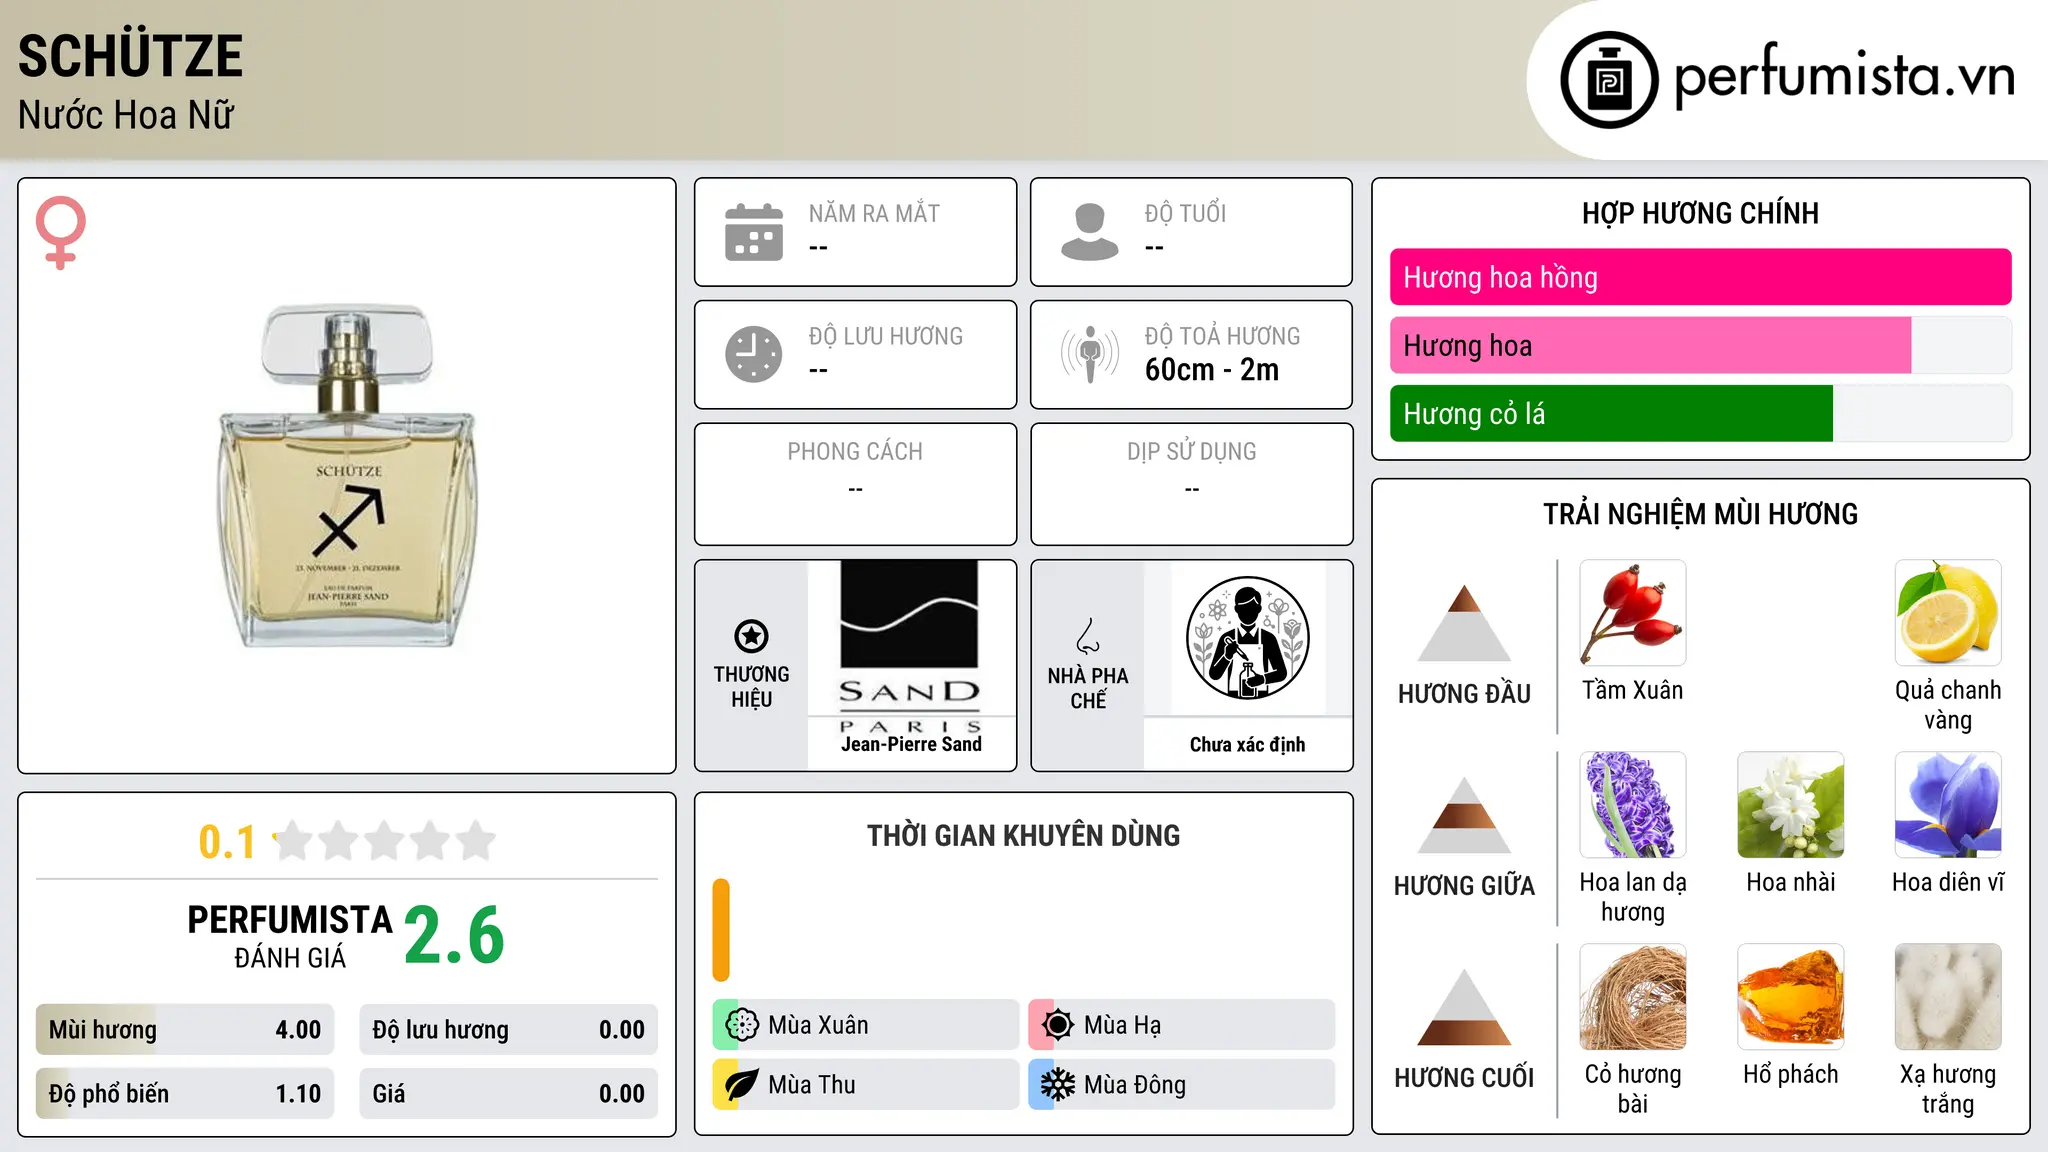Viewport: 2048px width, 1152px height.
Task: Click the Năm Ra Mắt label
Action: click(x=874, y=213)
